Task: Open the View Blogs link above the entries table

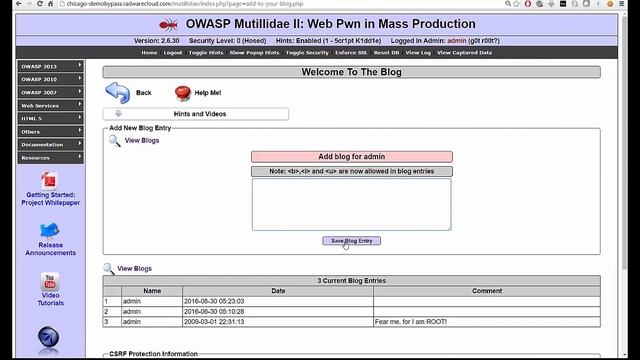Action: point(134,269)
